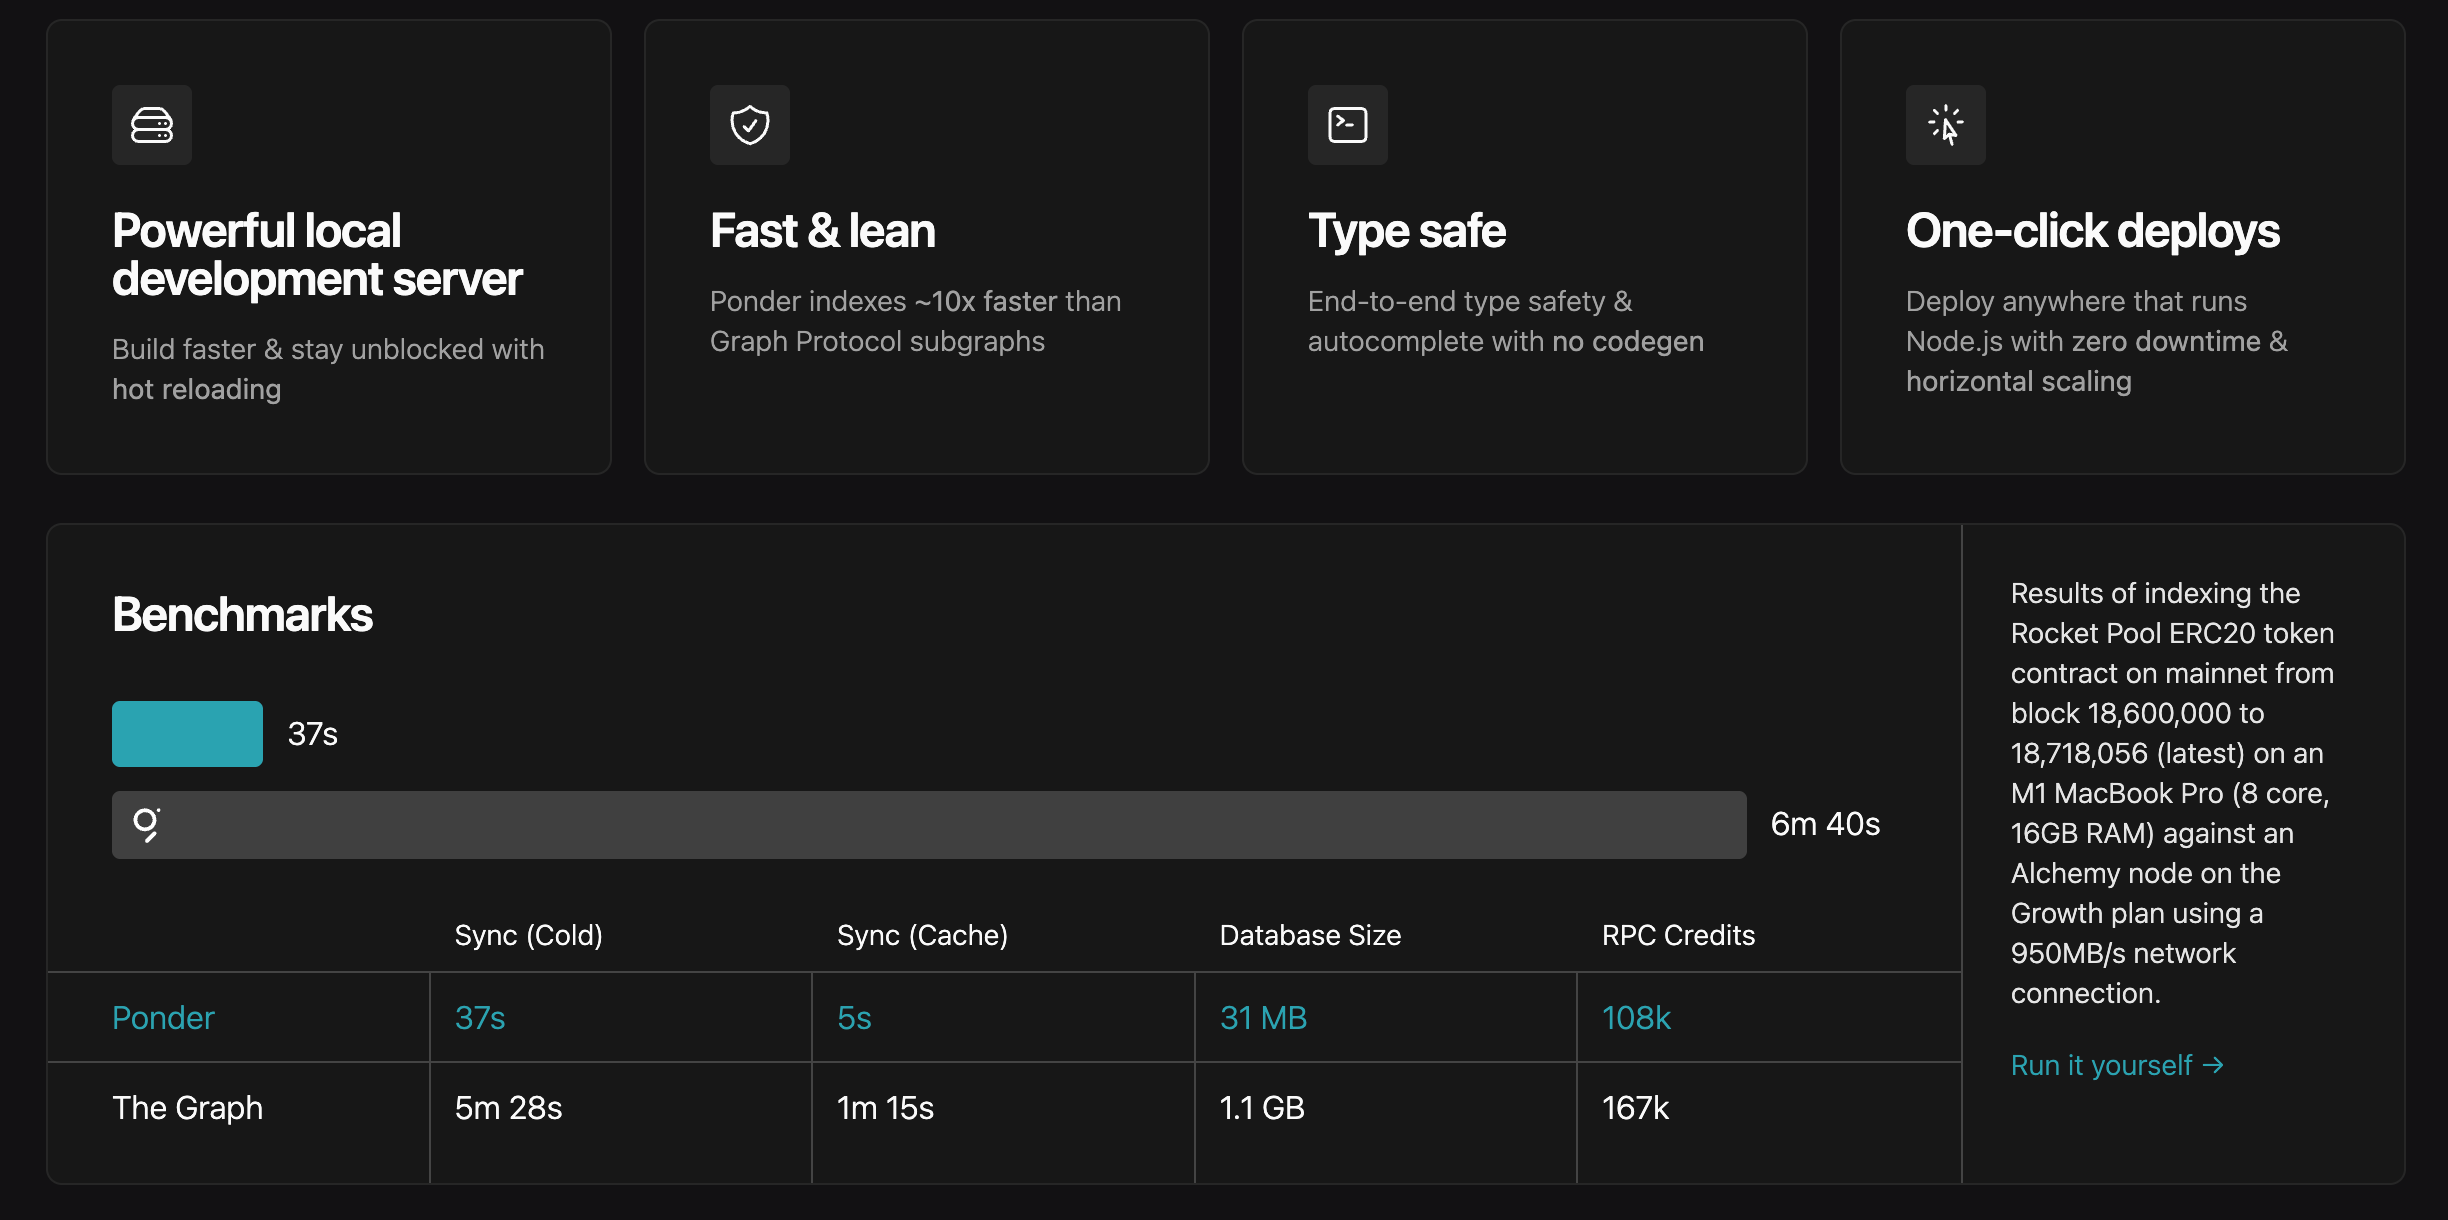Viewport: 2448px width, 1220px height.
Task: Click the shield checkmark icon
Action: [x=750, y=125]
